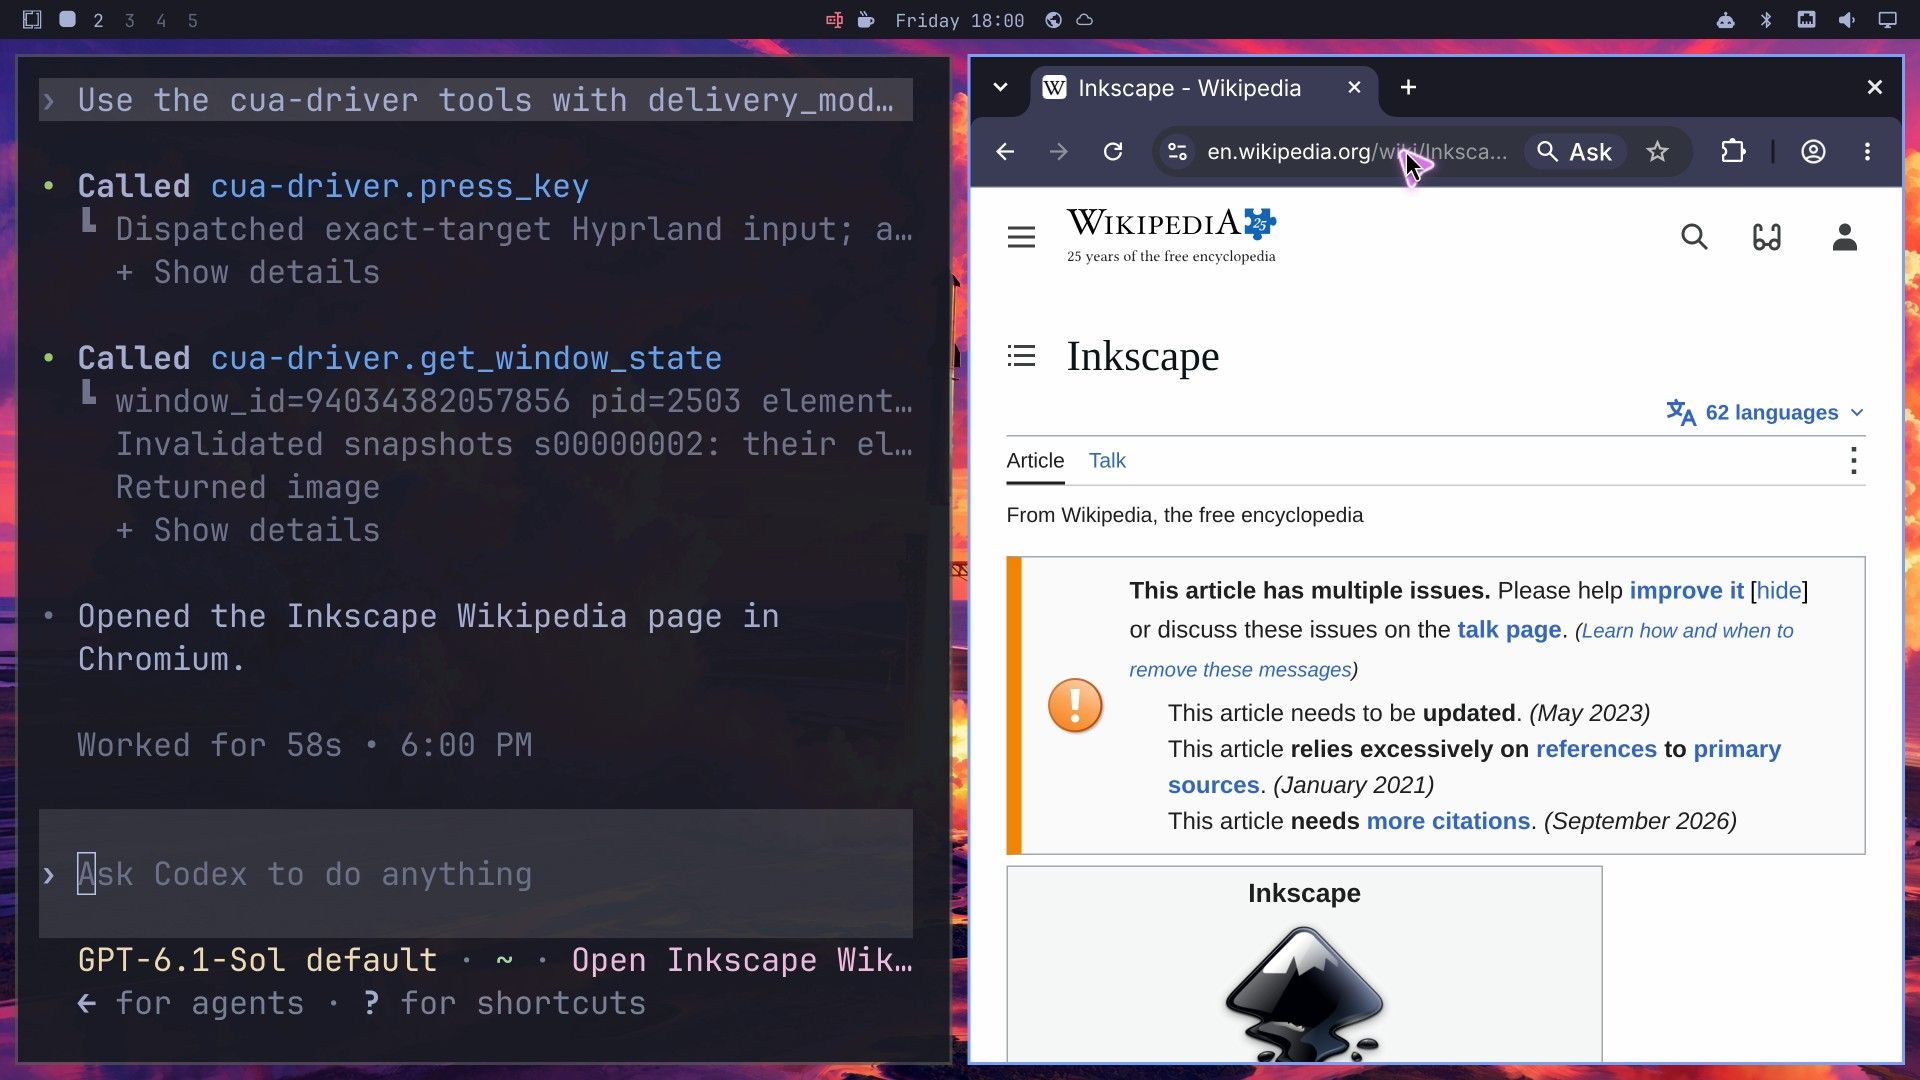Go back in the Chromium browser

point(1005,152)
